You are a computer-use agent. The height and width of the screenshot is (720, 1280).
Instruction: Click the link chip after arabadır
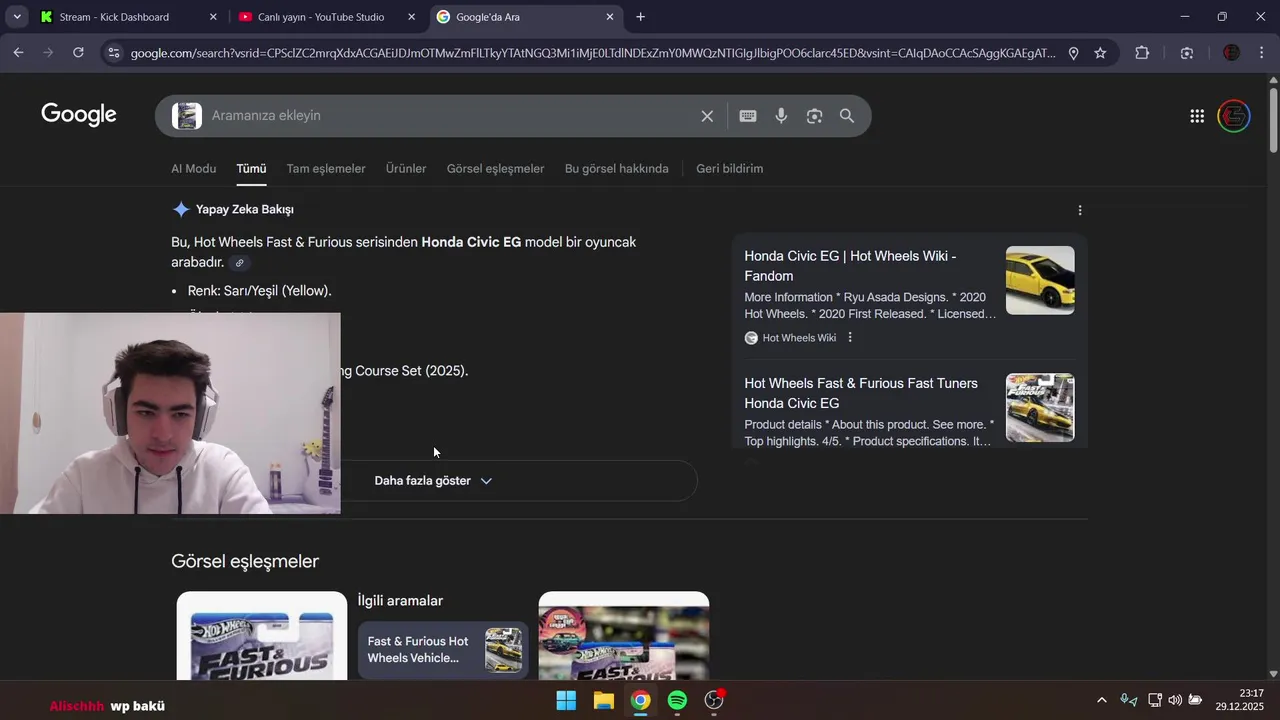[x=239, y=263]
